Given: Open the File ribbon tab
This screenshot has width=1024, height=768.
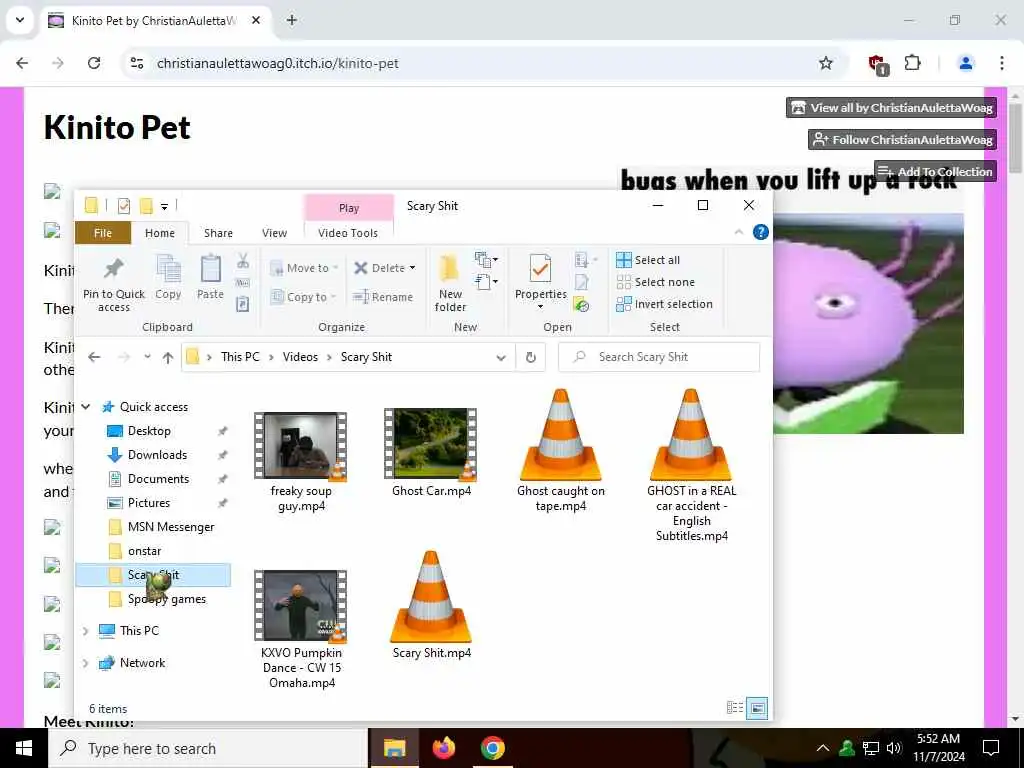Looking at the screenshot, I should coord(103,233).
